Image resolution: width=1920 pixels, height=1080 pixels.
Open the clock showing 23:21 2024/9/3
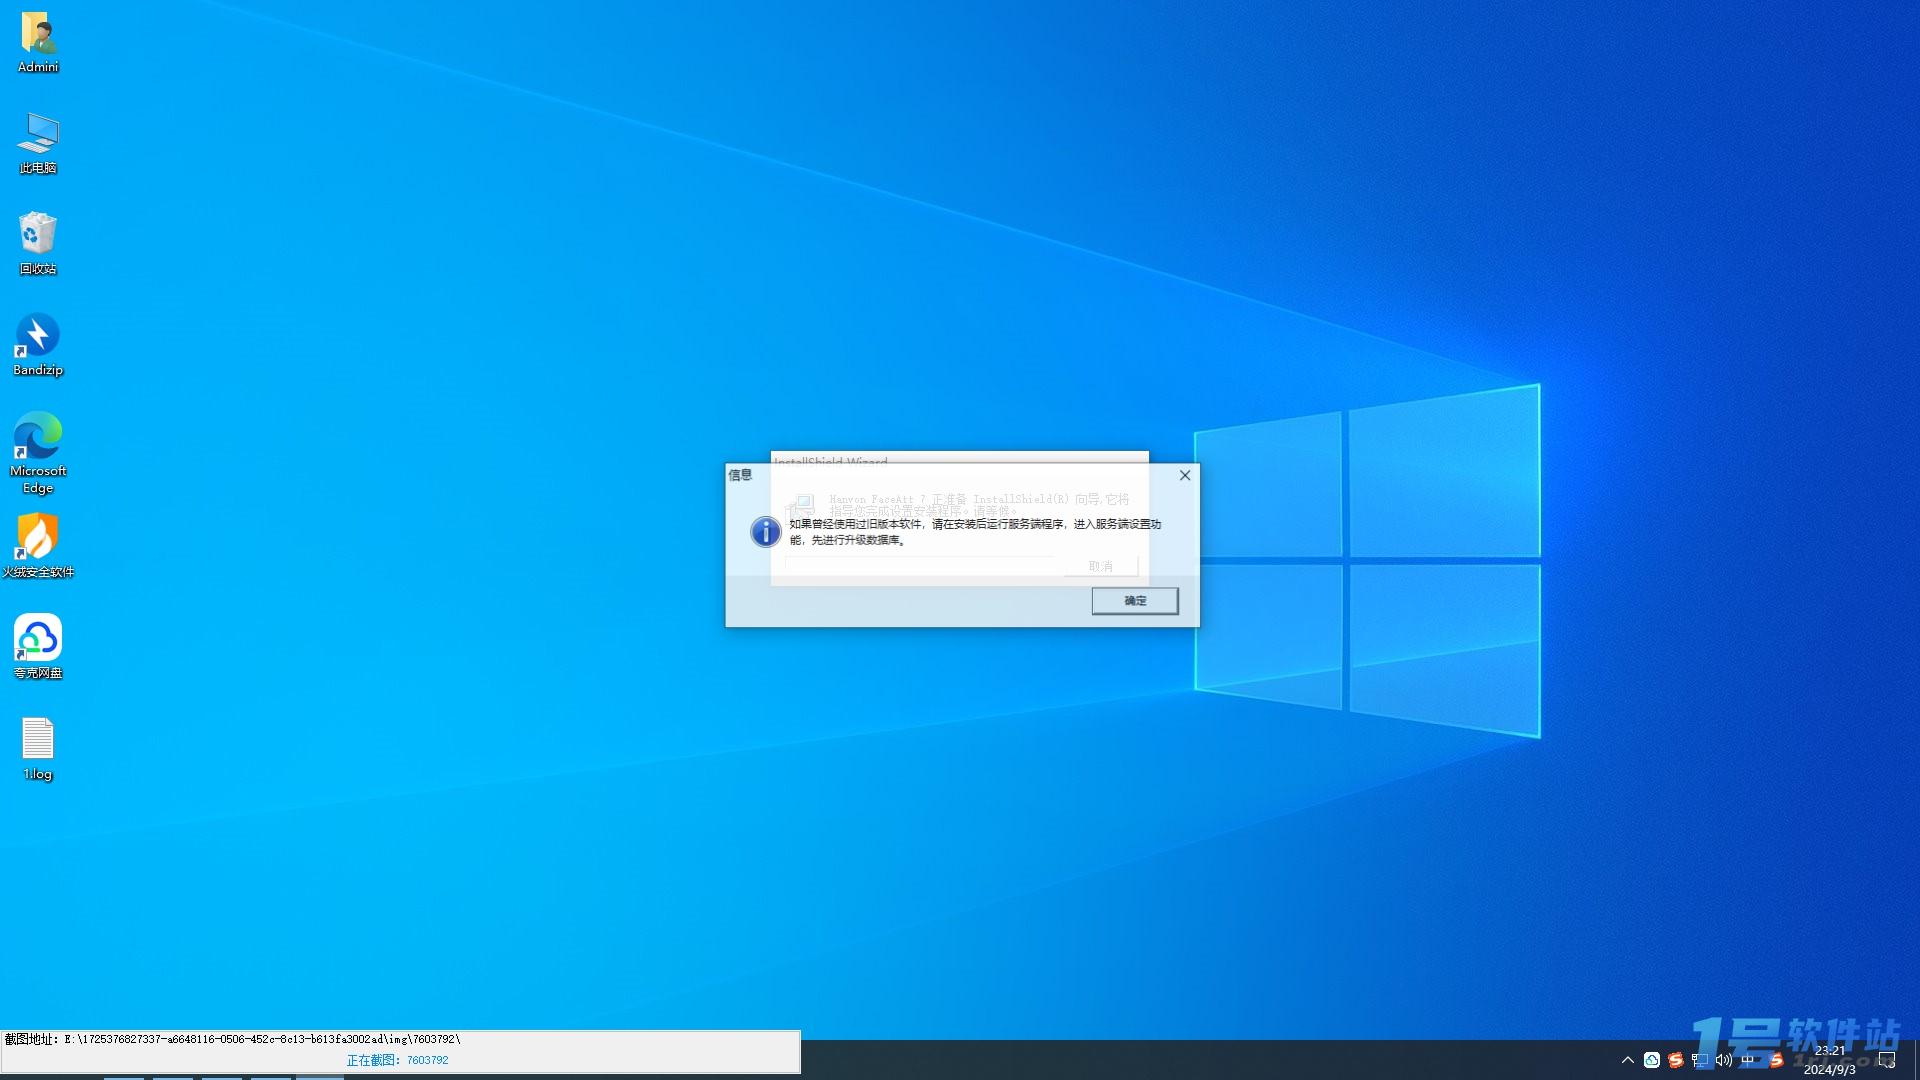1829,1060
